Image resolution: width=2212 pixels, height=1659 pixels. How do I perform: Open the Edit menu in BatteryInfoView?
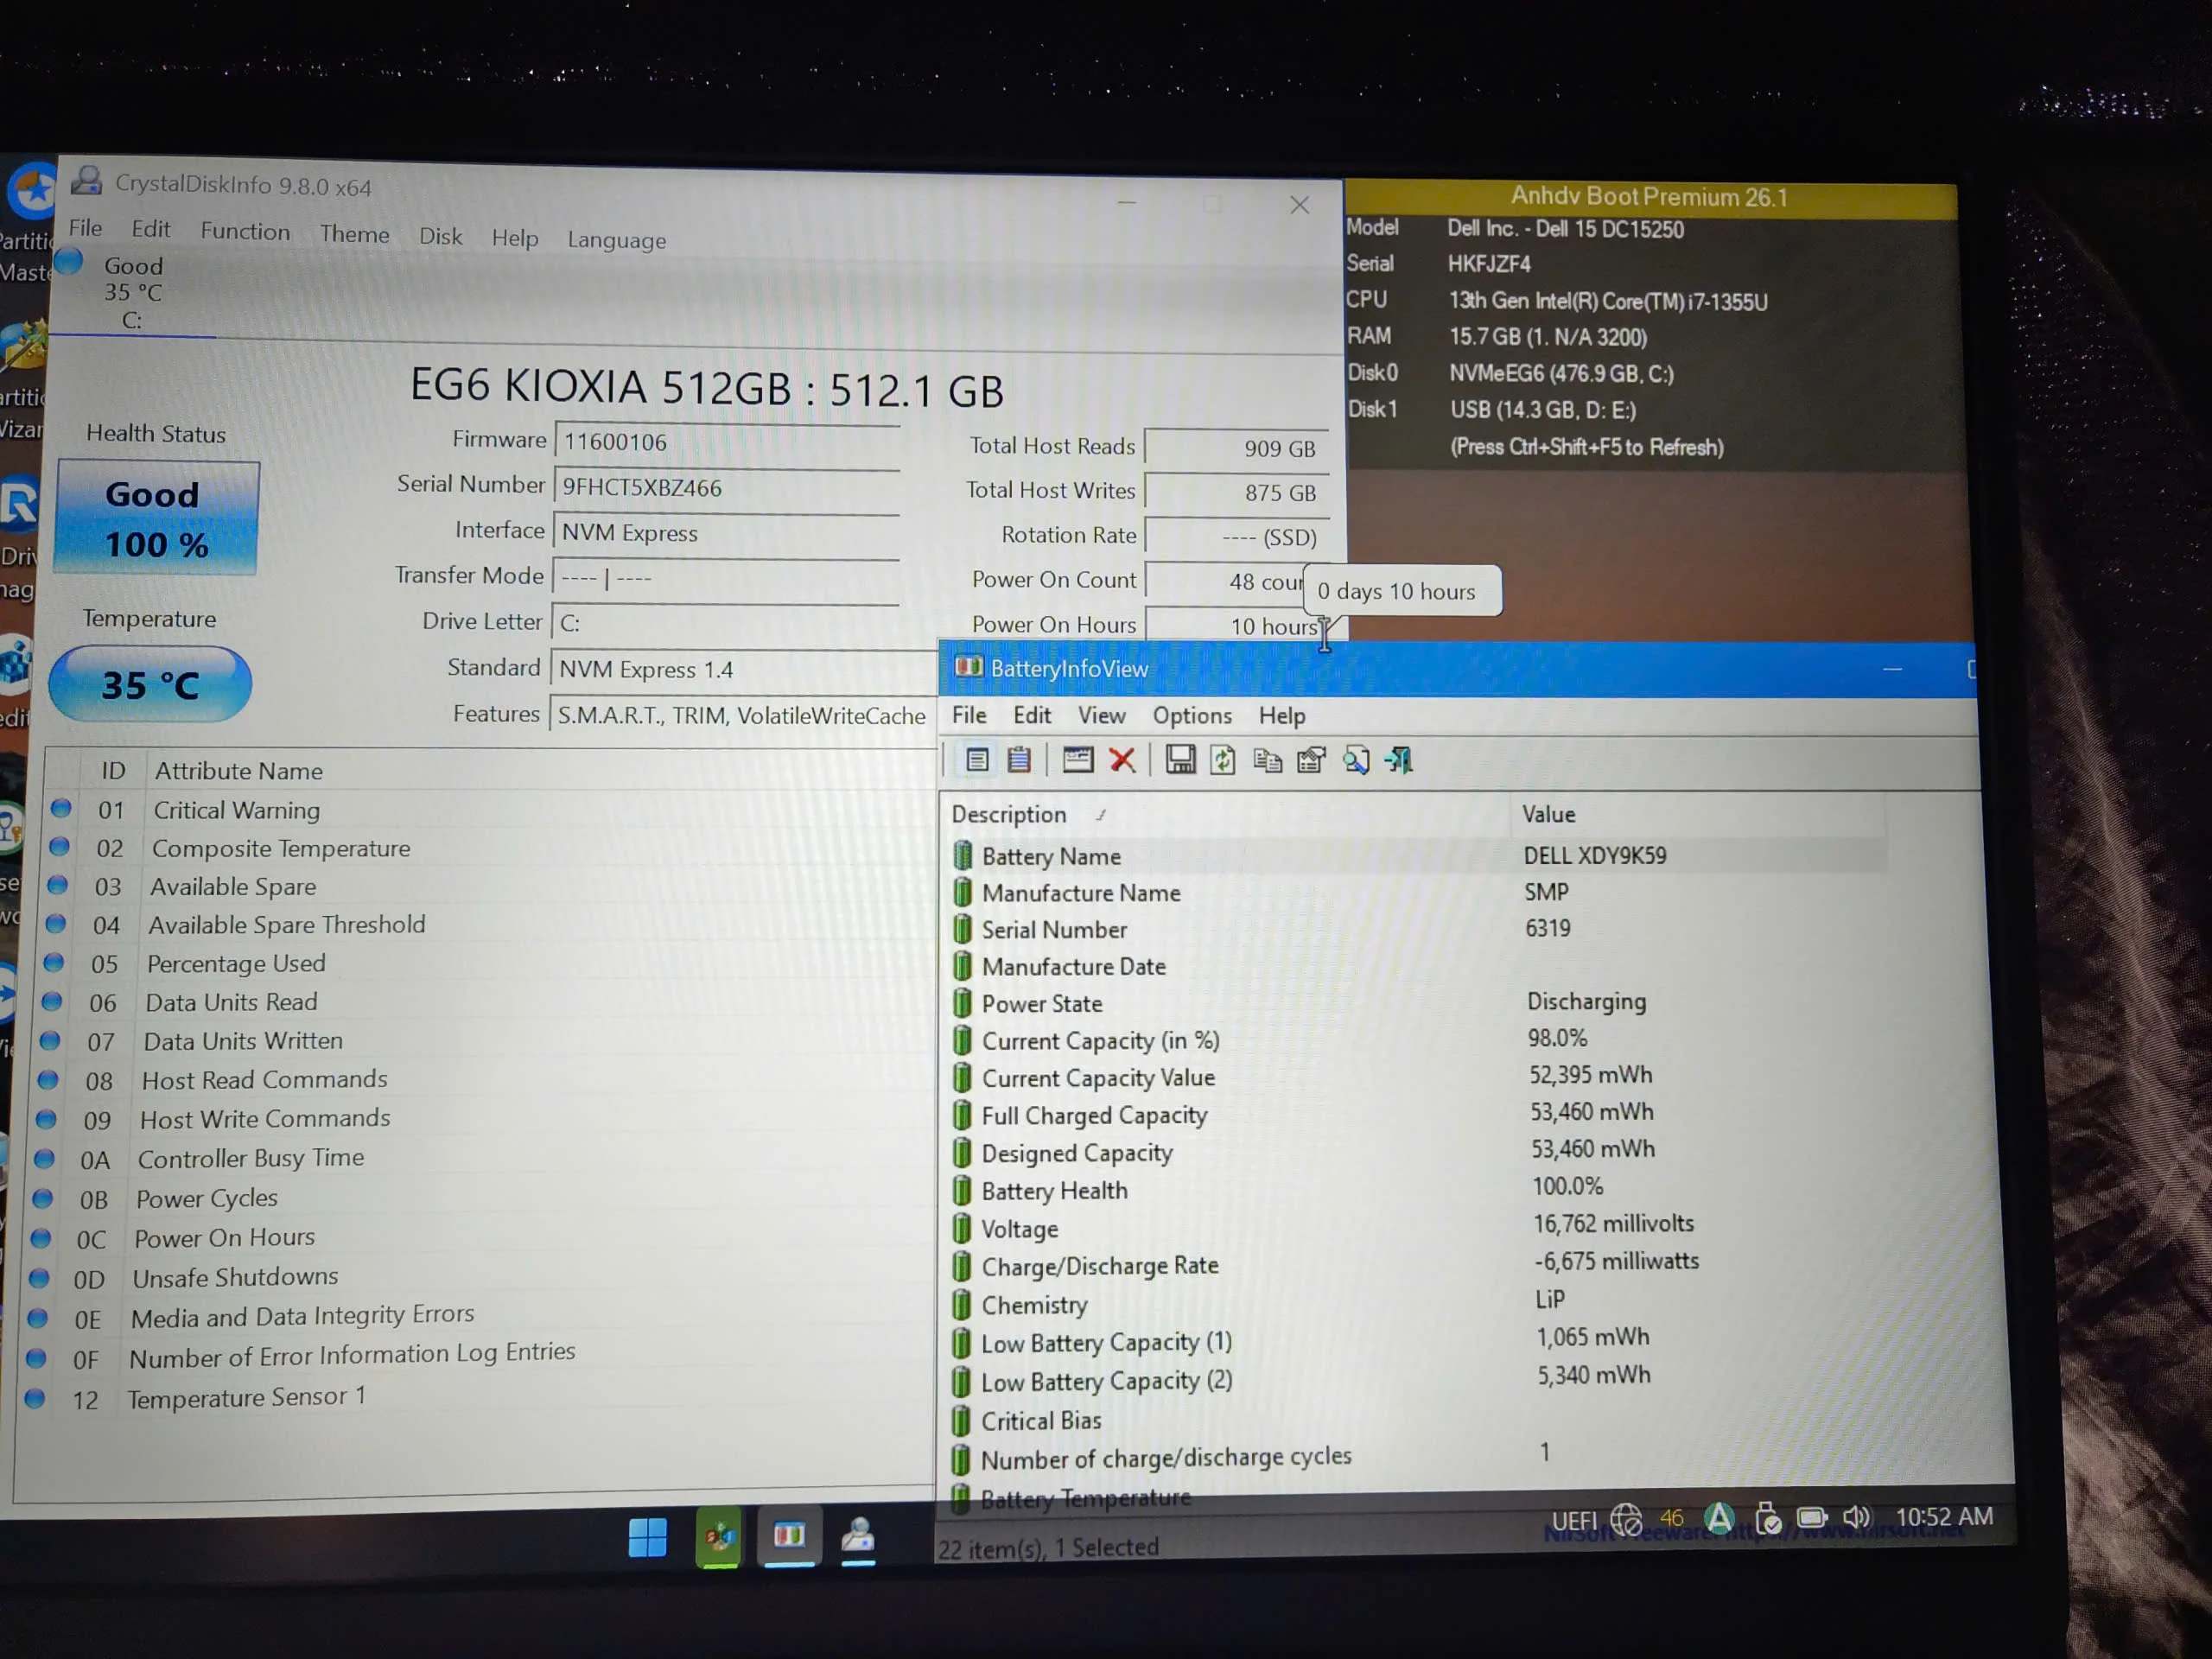click(1032, 715)
